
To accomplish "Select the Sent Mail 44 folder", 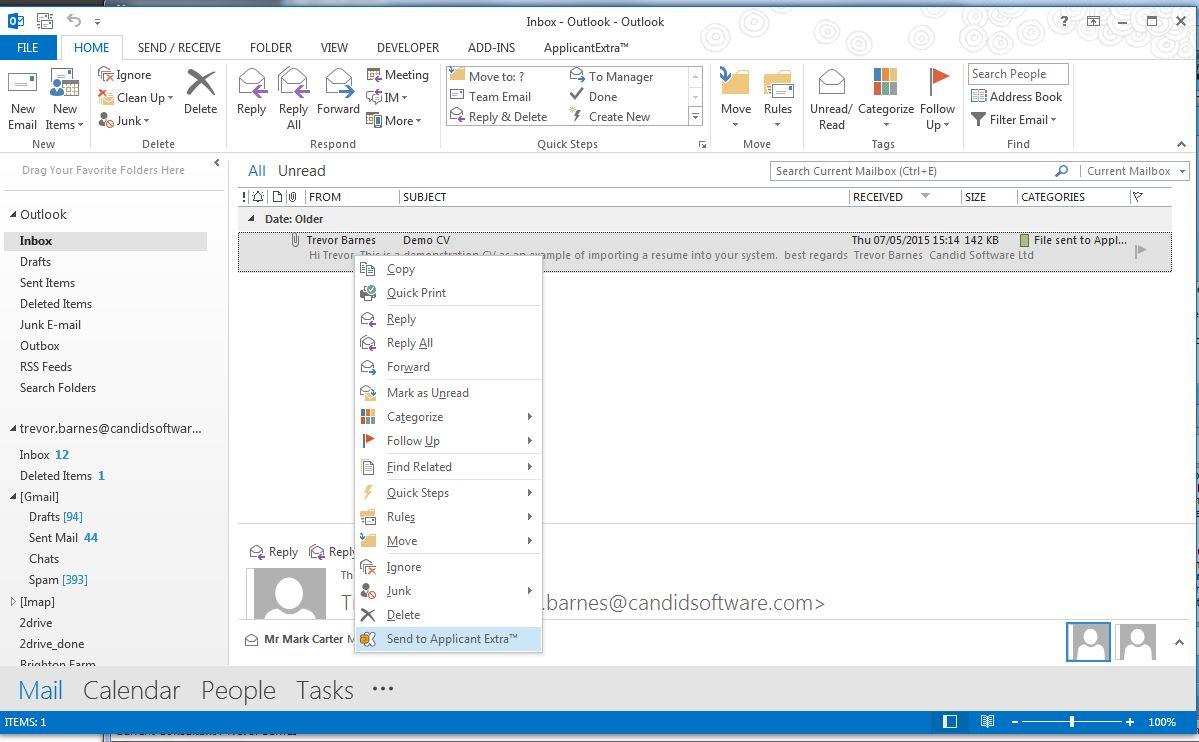I will [63, 538].
